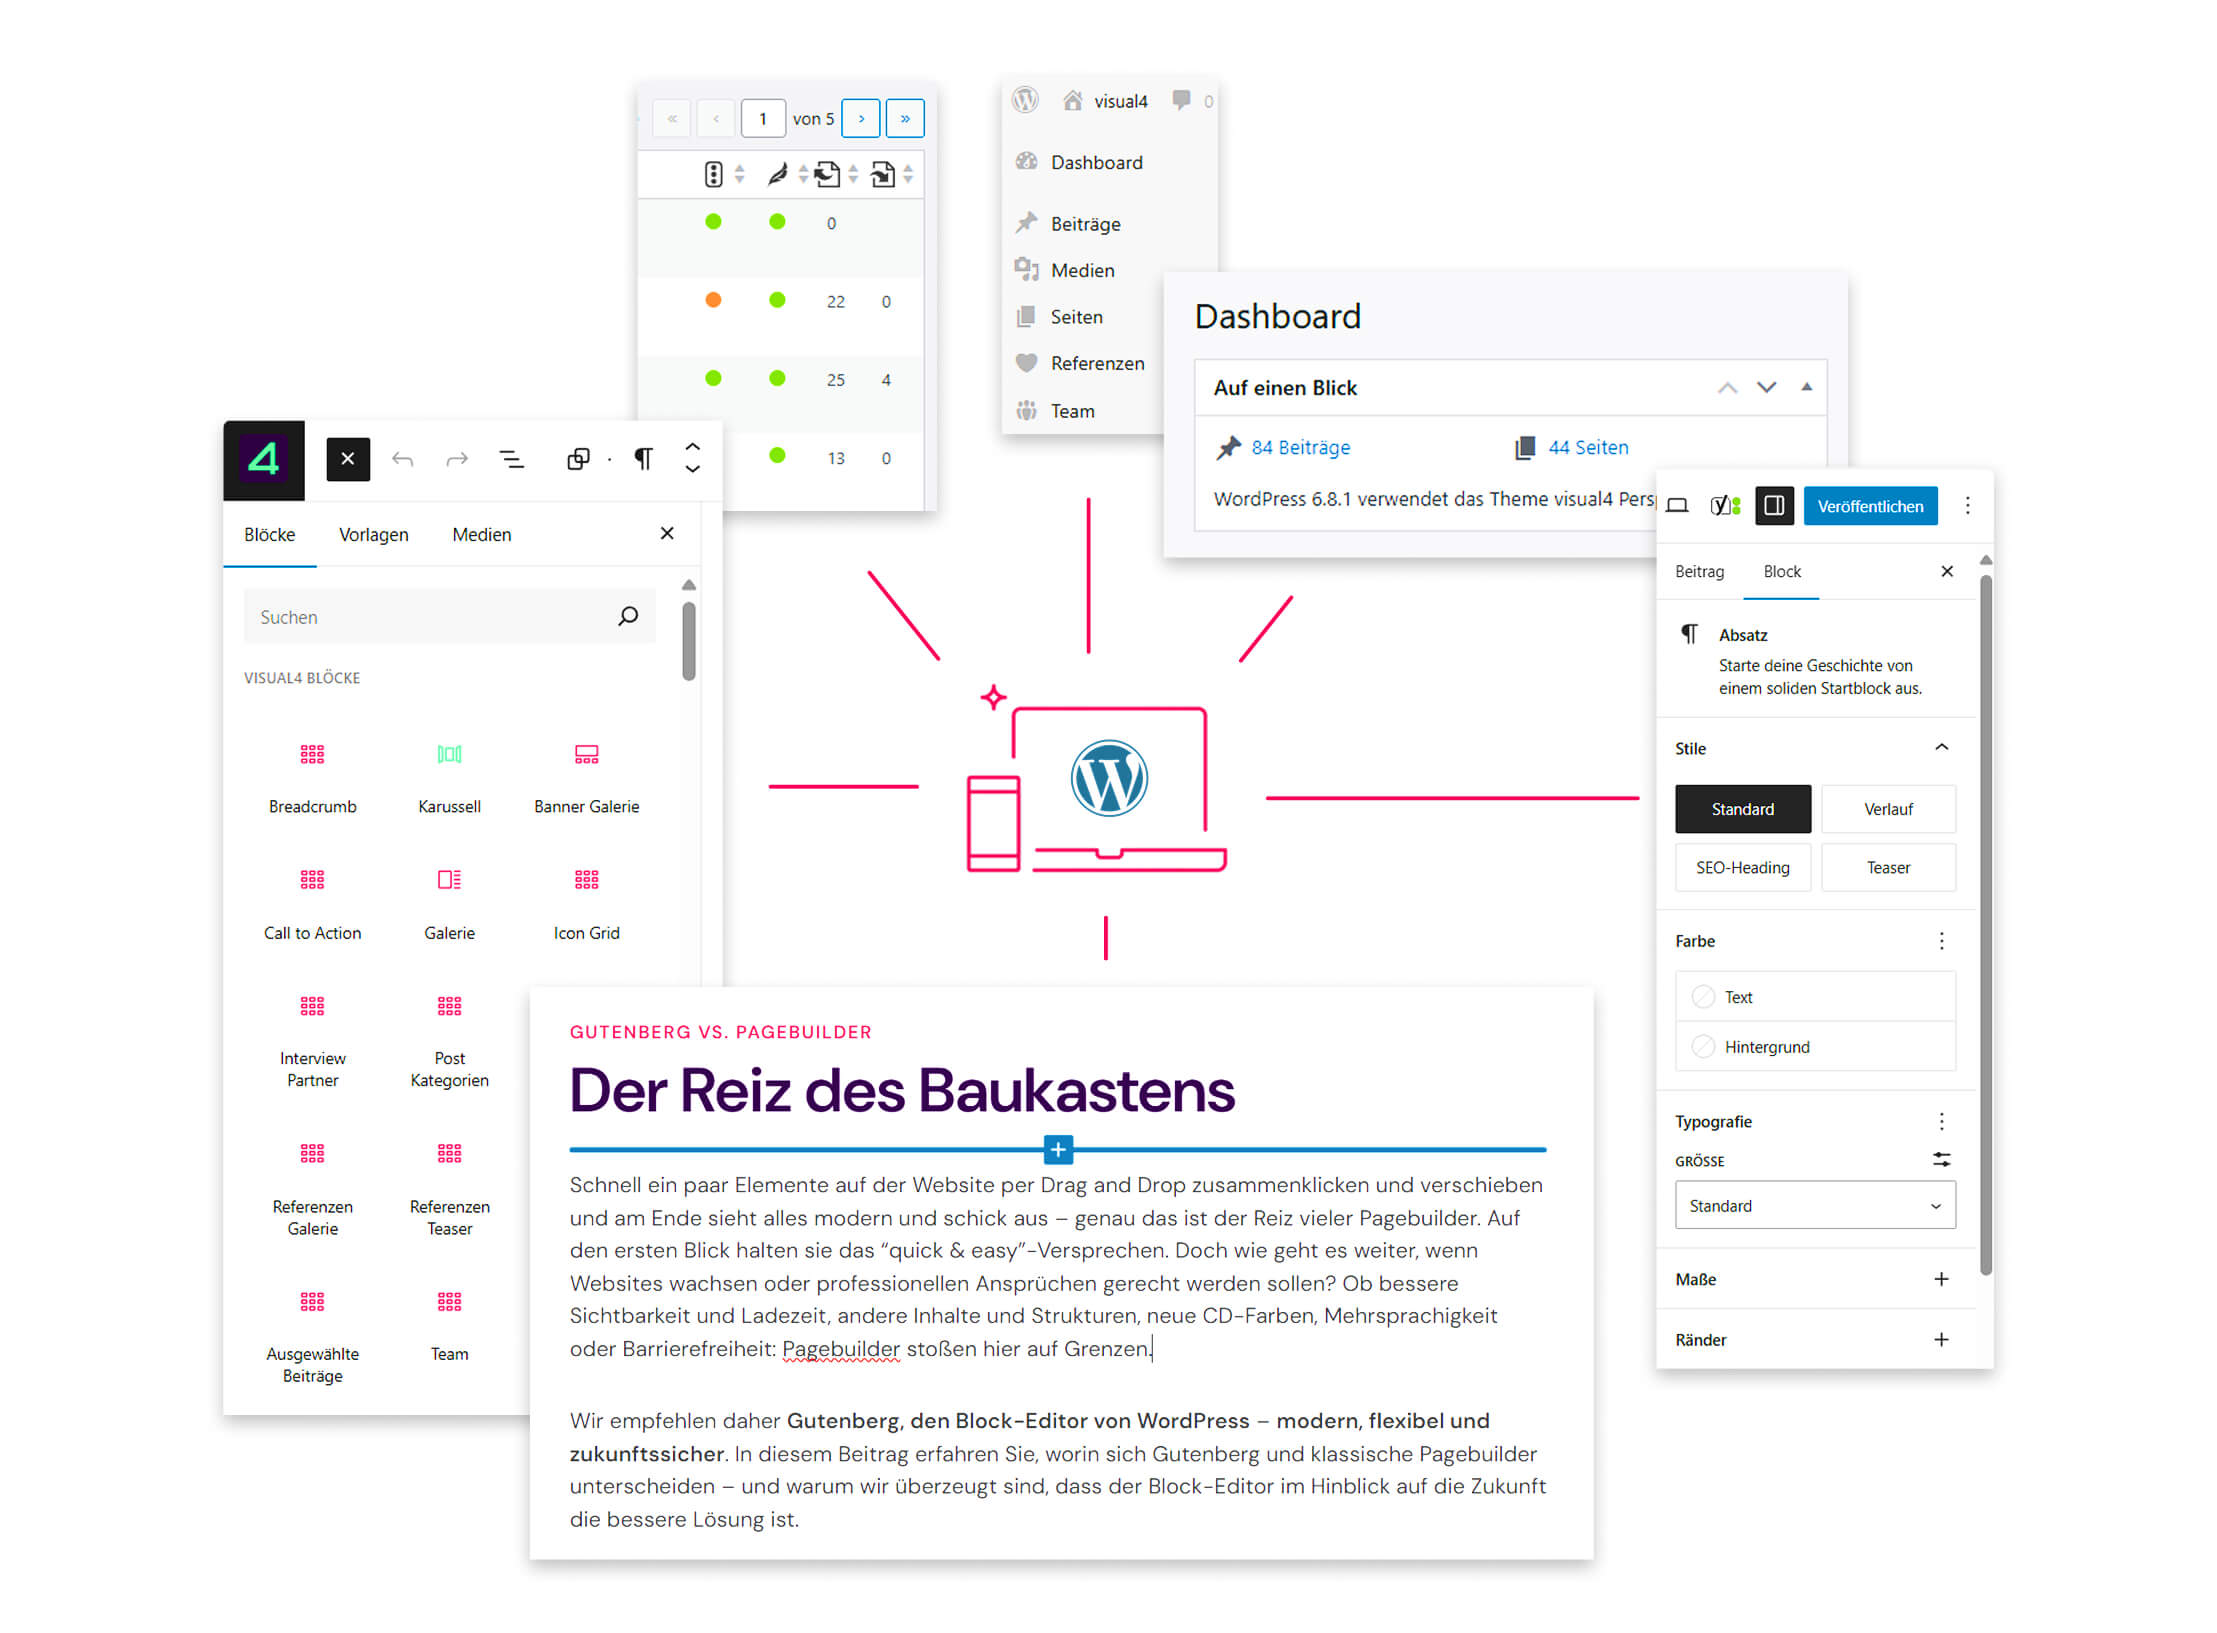Open document overview list icon
Viewport: 2217px width, 1633px height.
coord(511,459)
